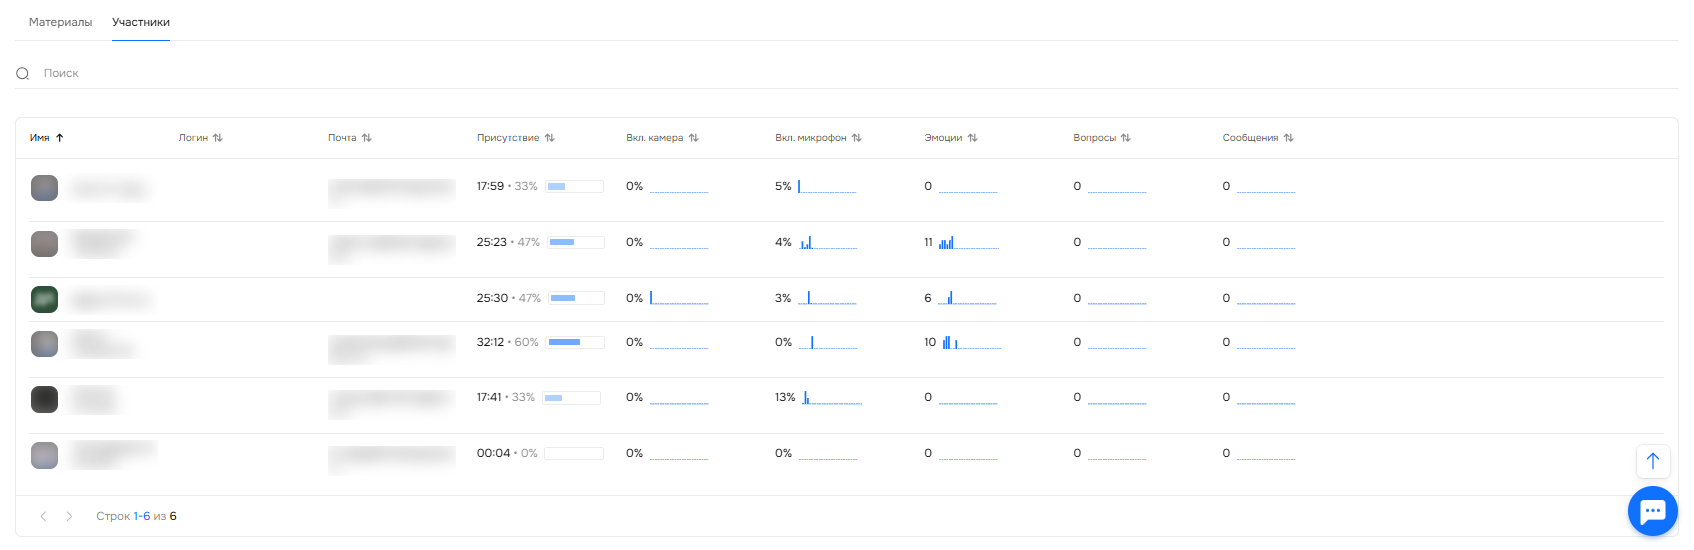The height and width of the screenshot is (550, 1694).
Task: Select the Участники tab
Action: point(141,22)
